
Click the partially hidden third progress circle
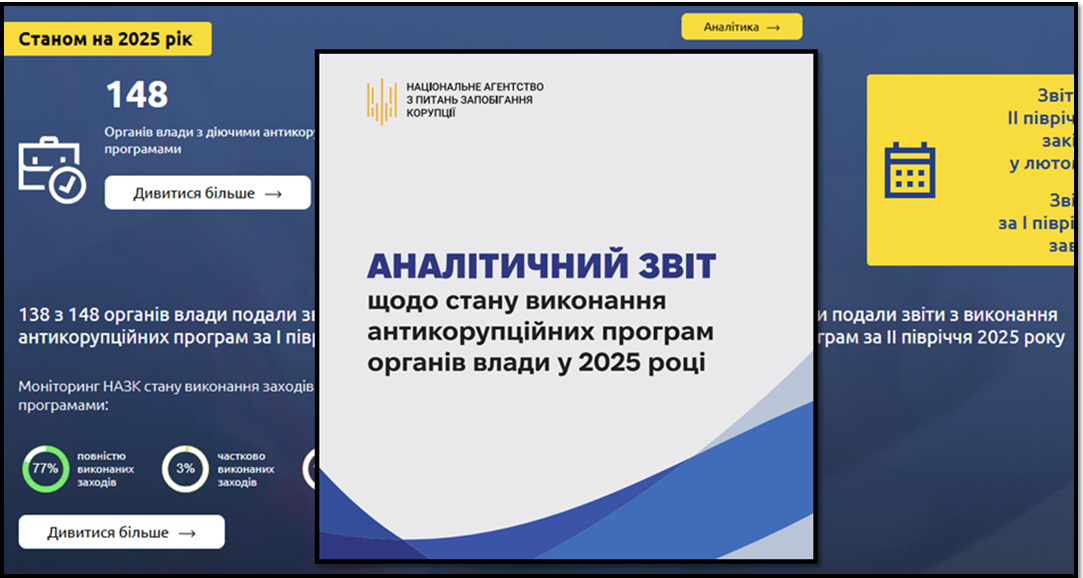pos(309,469)
